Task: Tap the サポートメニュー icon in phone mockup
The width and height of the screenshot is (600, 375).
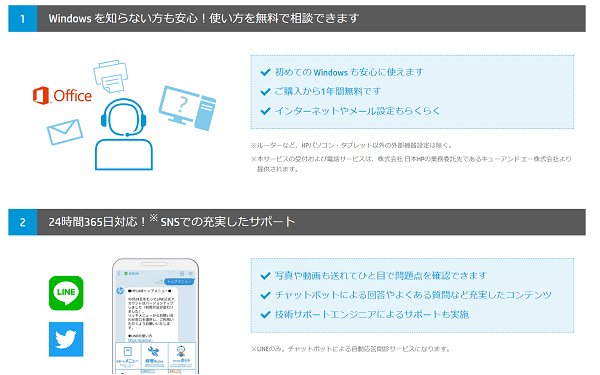Action: (x=128, y=352)
